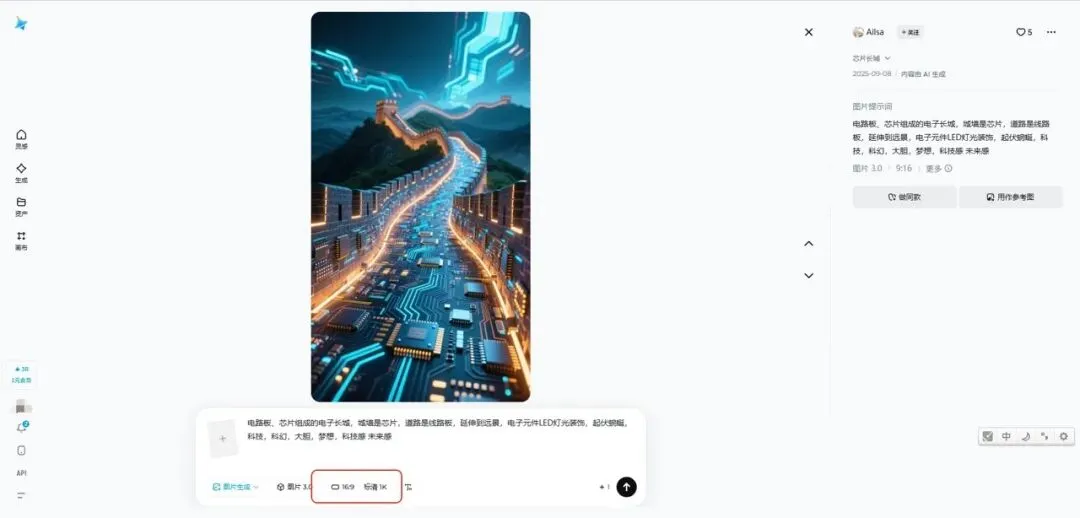Viewport: 1080px width, 518px height.
Task: Open the notifications bell icon
Action: click(x=21, y=427)
